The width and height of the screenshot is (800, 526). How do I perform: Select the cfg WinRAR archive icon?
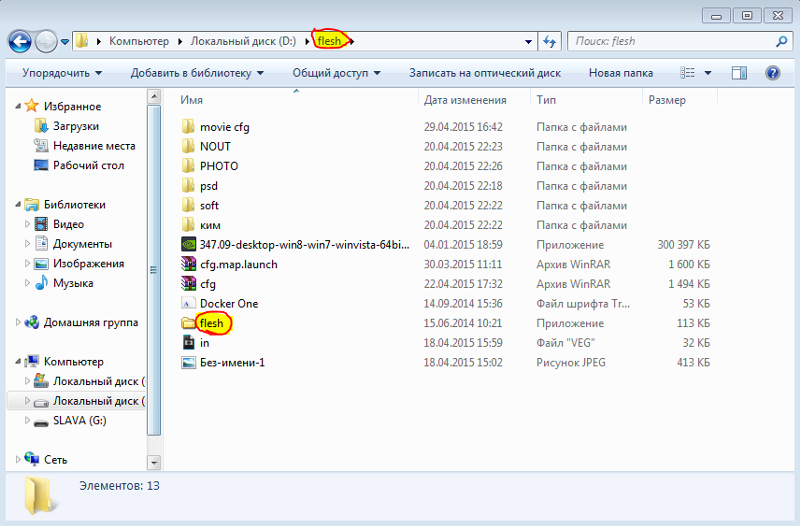point(189,284)
